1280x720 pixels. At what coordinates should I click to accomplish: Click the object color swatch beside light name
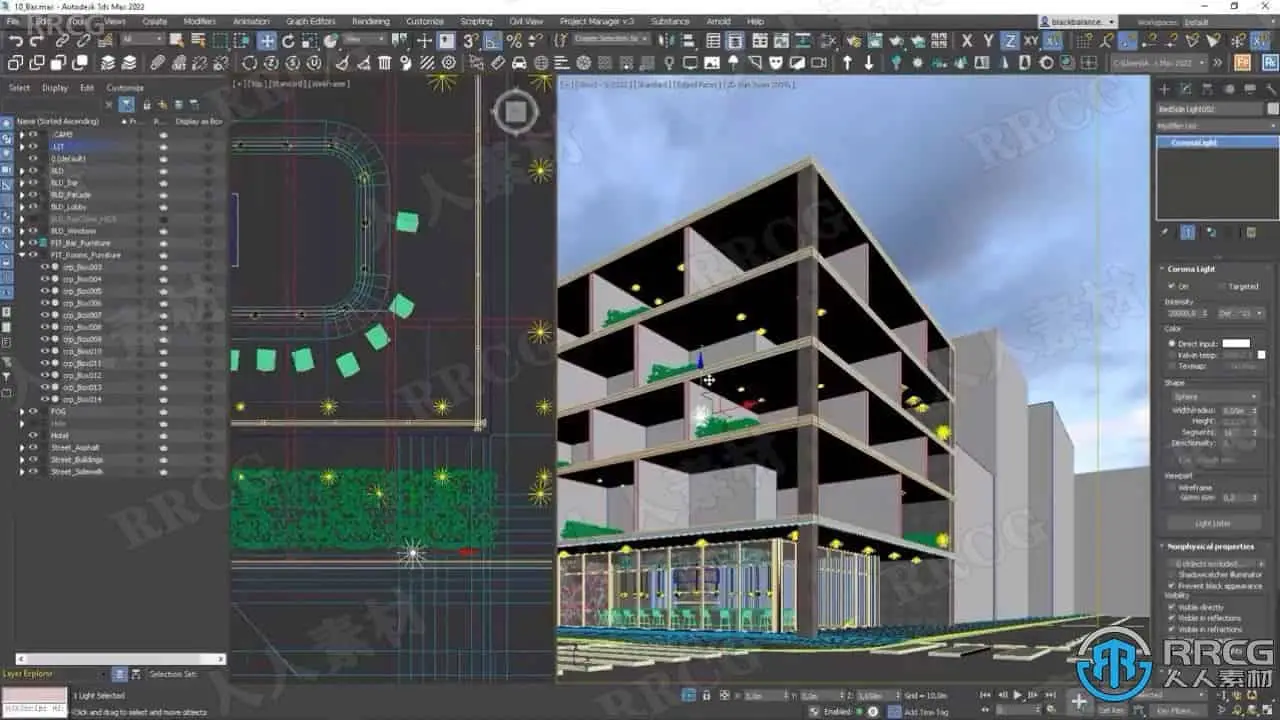point(1272,108)
